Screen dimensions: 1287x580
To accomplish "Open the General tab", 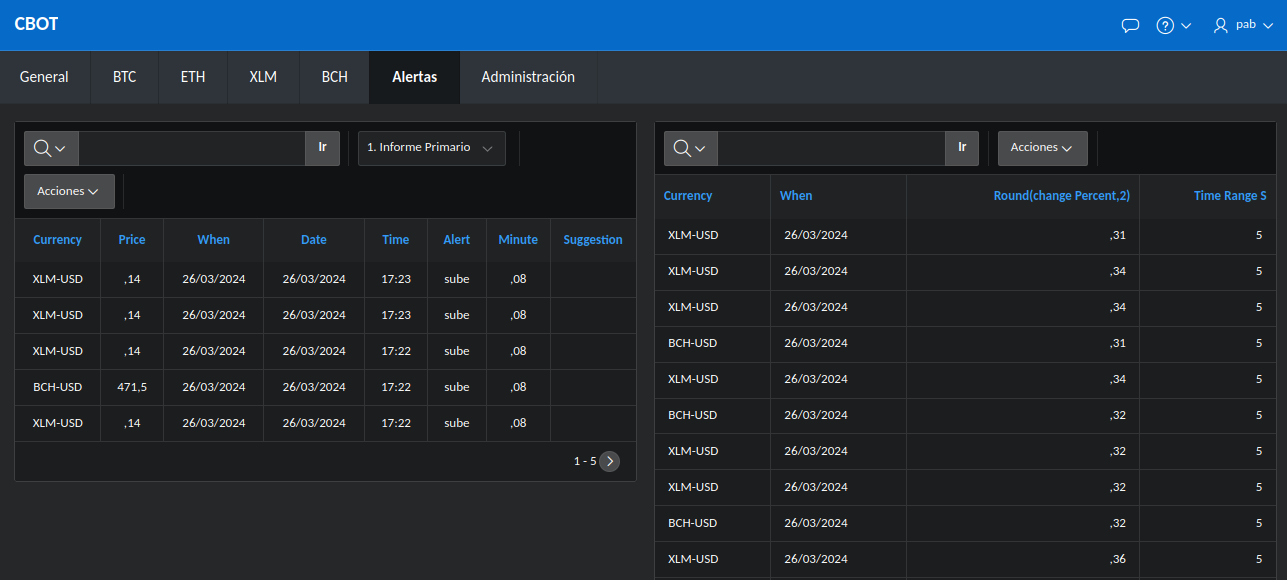I will pos(44,77).
